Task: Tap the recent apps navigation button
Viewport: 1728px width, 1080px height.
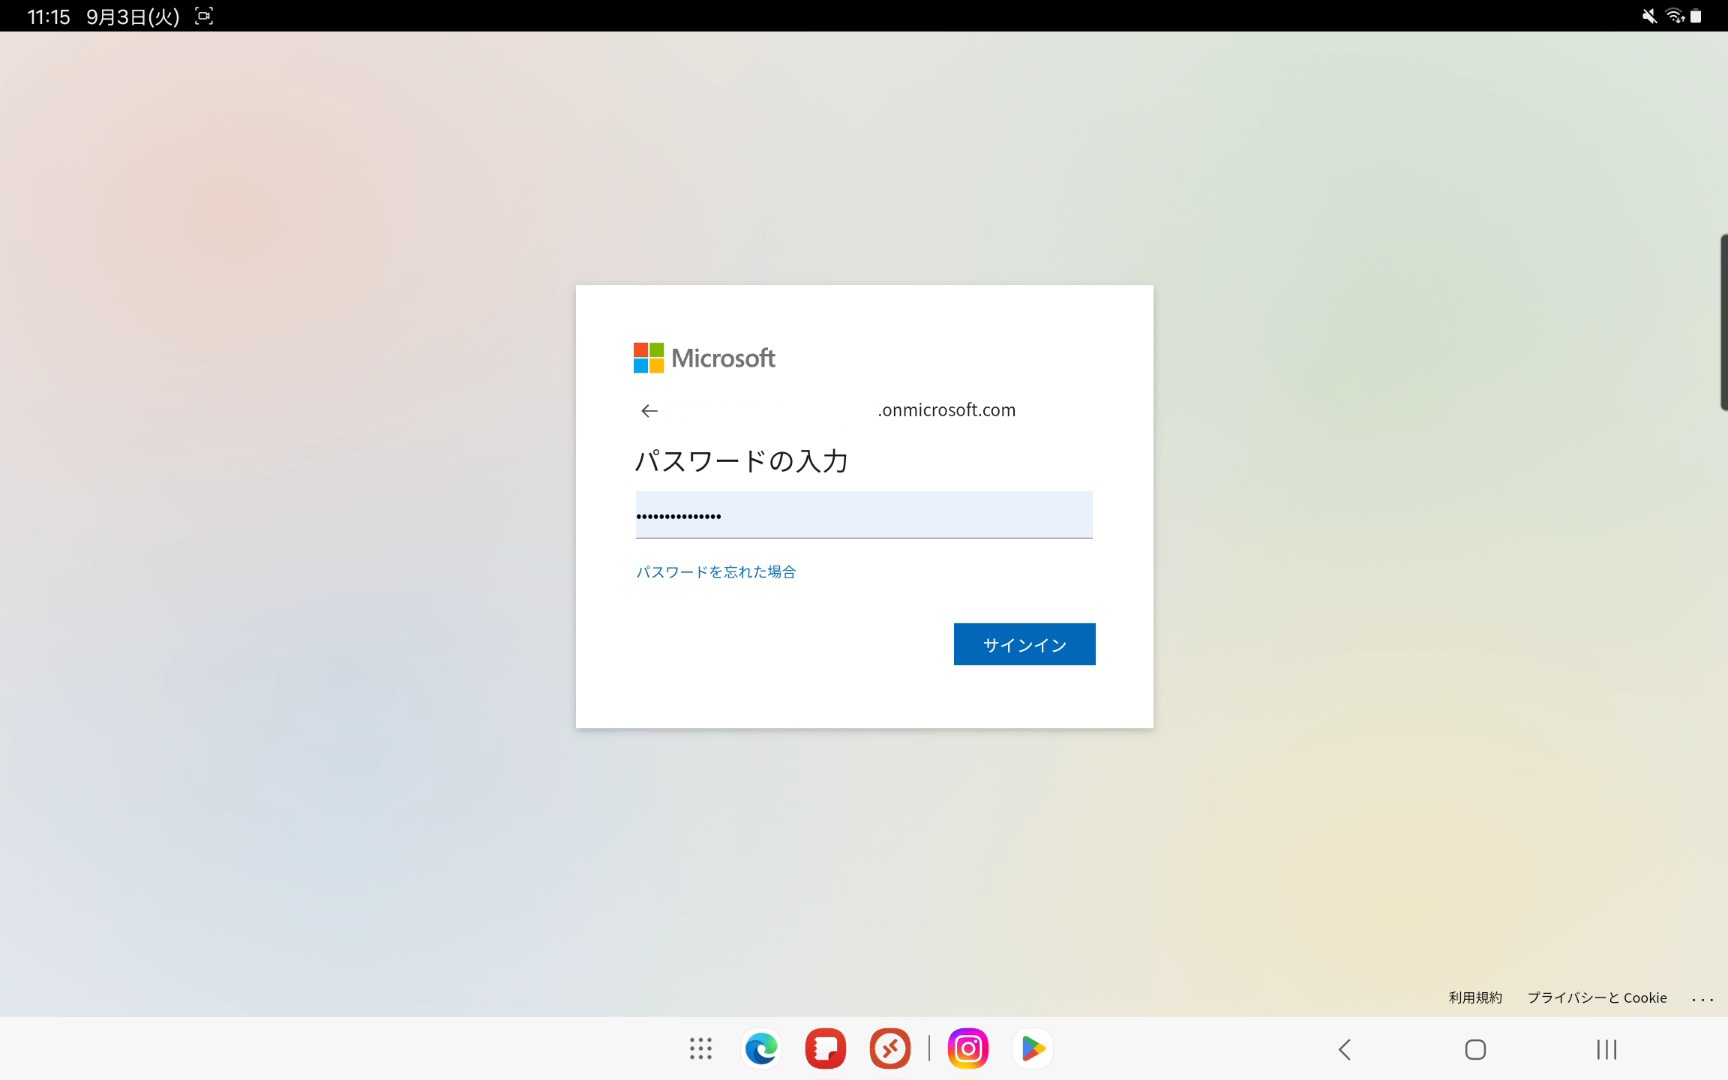Action: pyautogui.click(x=1606, y=1049)
